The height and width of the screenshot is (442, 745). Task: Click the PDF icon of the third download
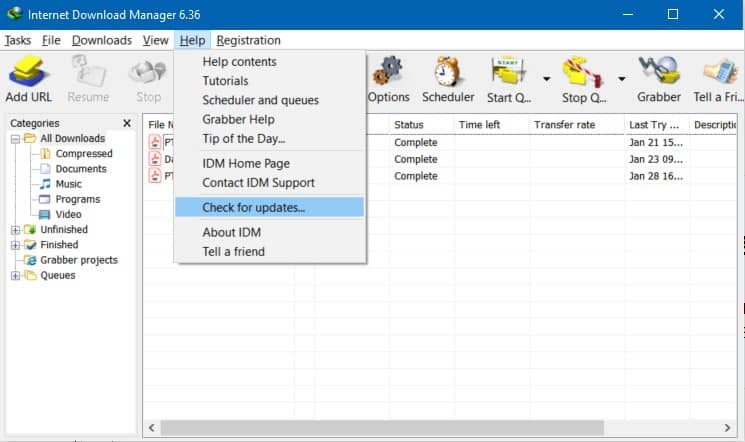tap(155, 175)
